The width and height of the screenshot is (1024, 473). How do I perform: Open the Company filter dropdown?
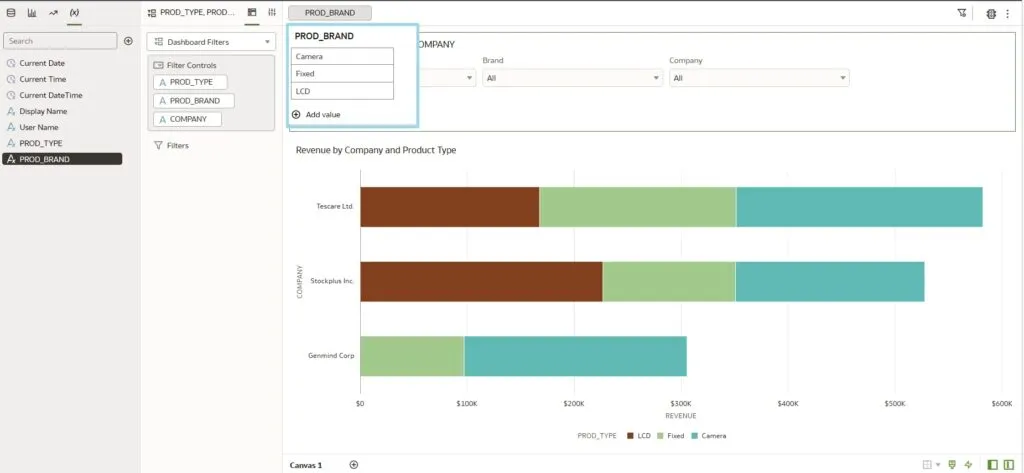[x=759, y=78]
